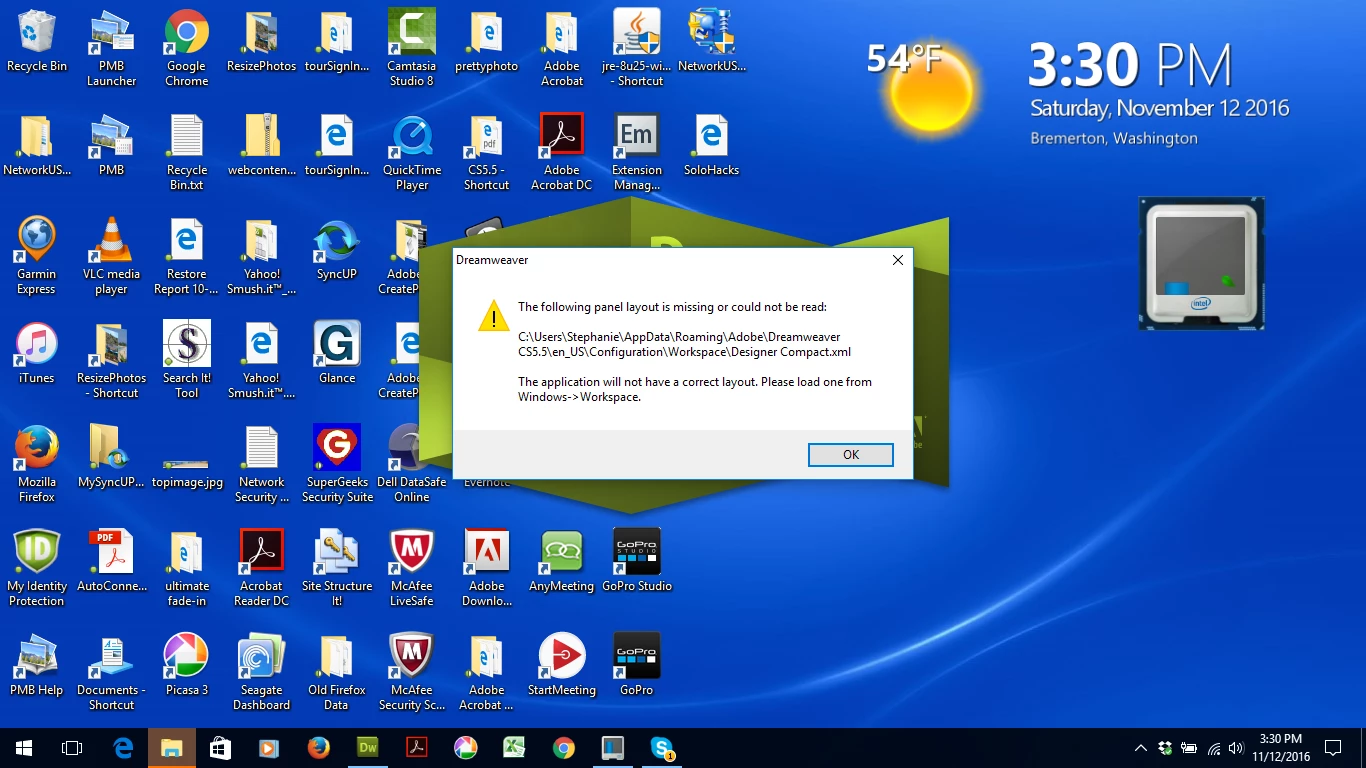
Task: Select the Acrobat Reader DC icon
Action: click(262, 569)
